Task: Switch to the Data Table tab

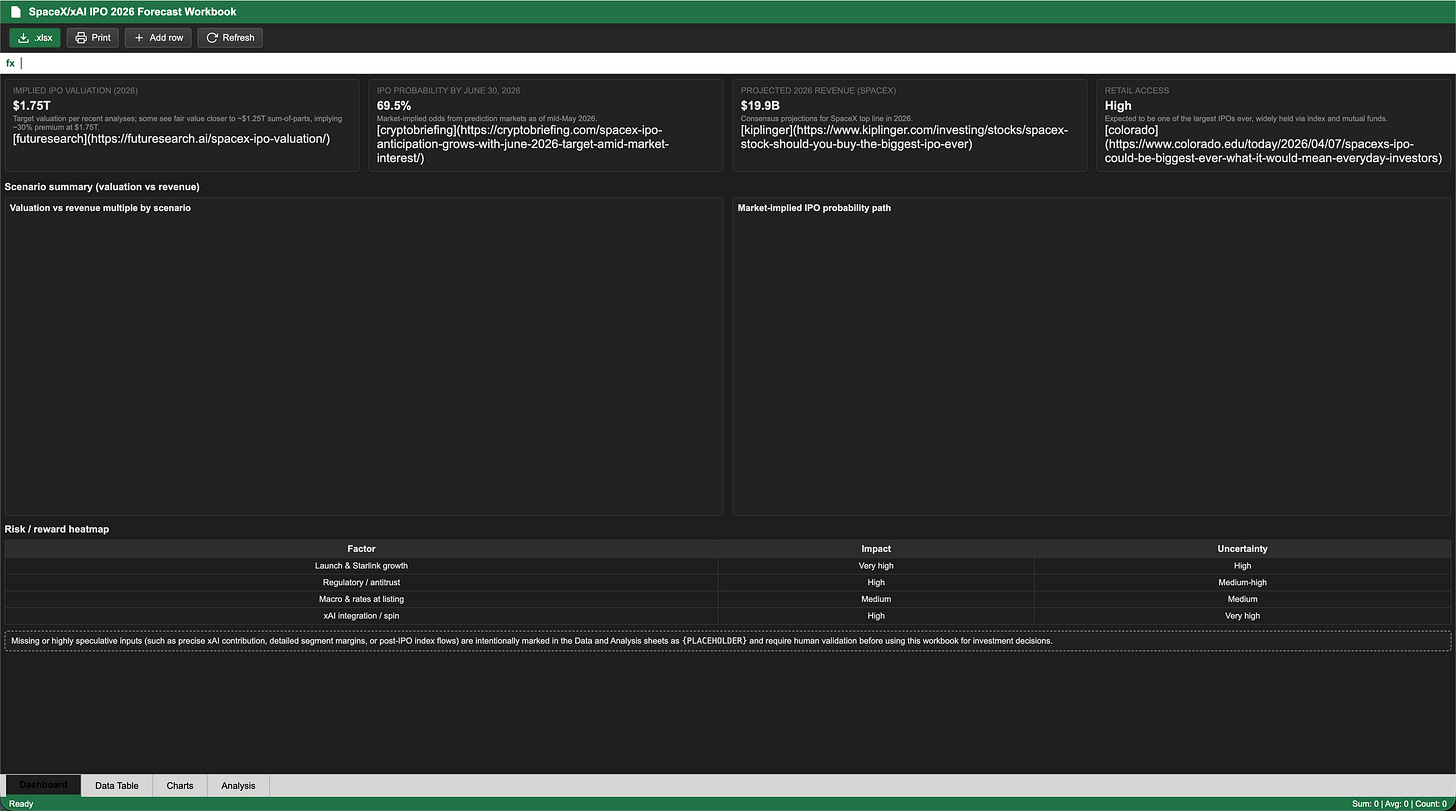Action: click(x=117, y=785)
